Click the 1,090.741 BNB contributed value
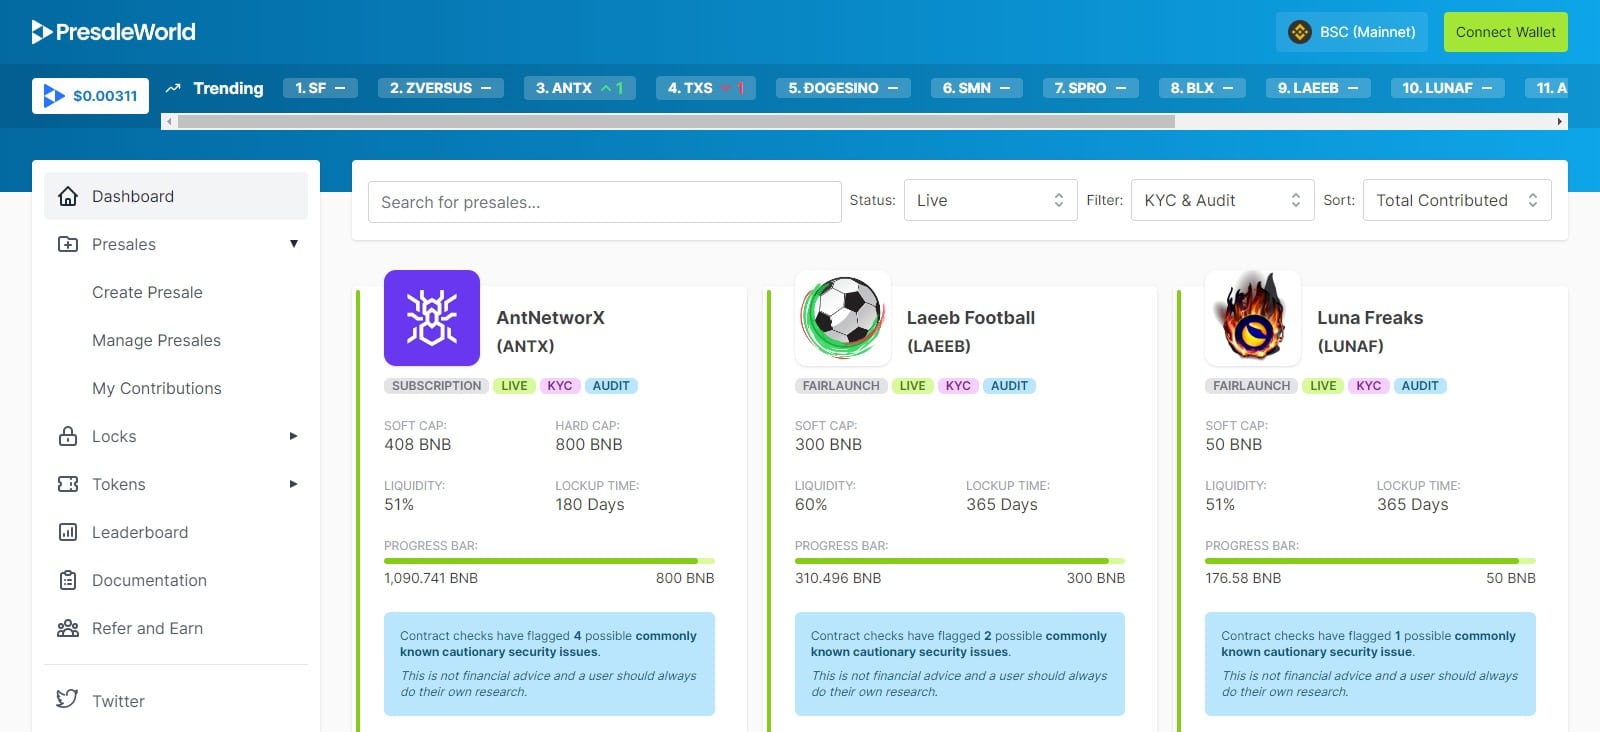Image resolution: width=1600 pixels, height=732 pixels. click(x=431, y=578)
